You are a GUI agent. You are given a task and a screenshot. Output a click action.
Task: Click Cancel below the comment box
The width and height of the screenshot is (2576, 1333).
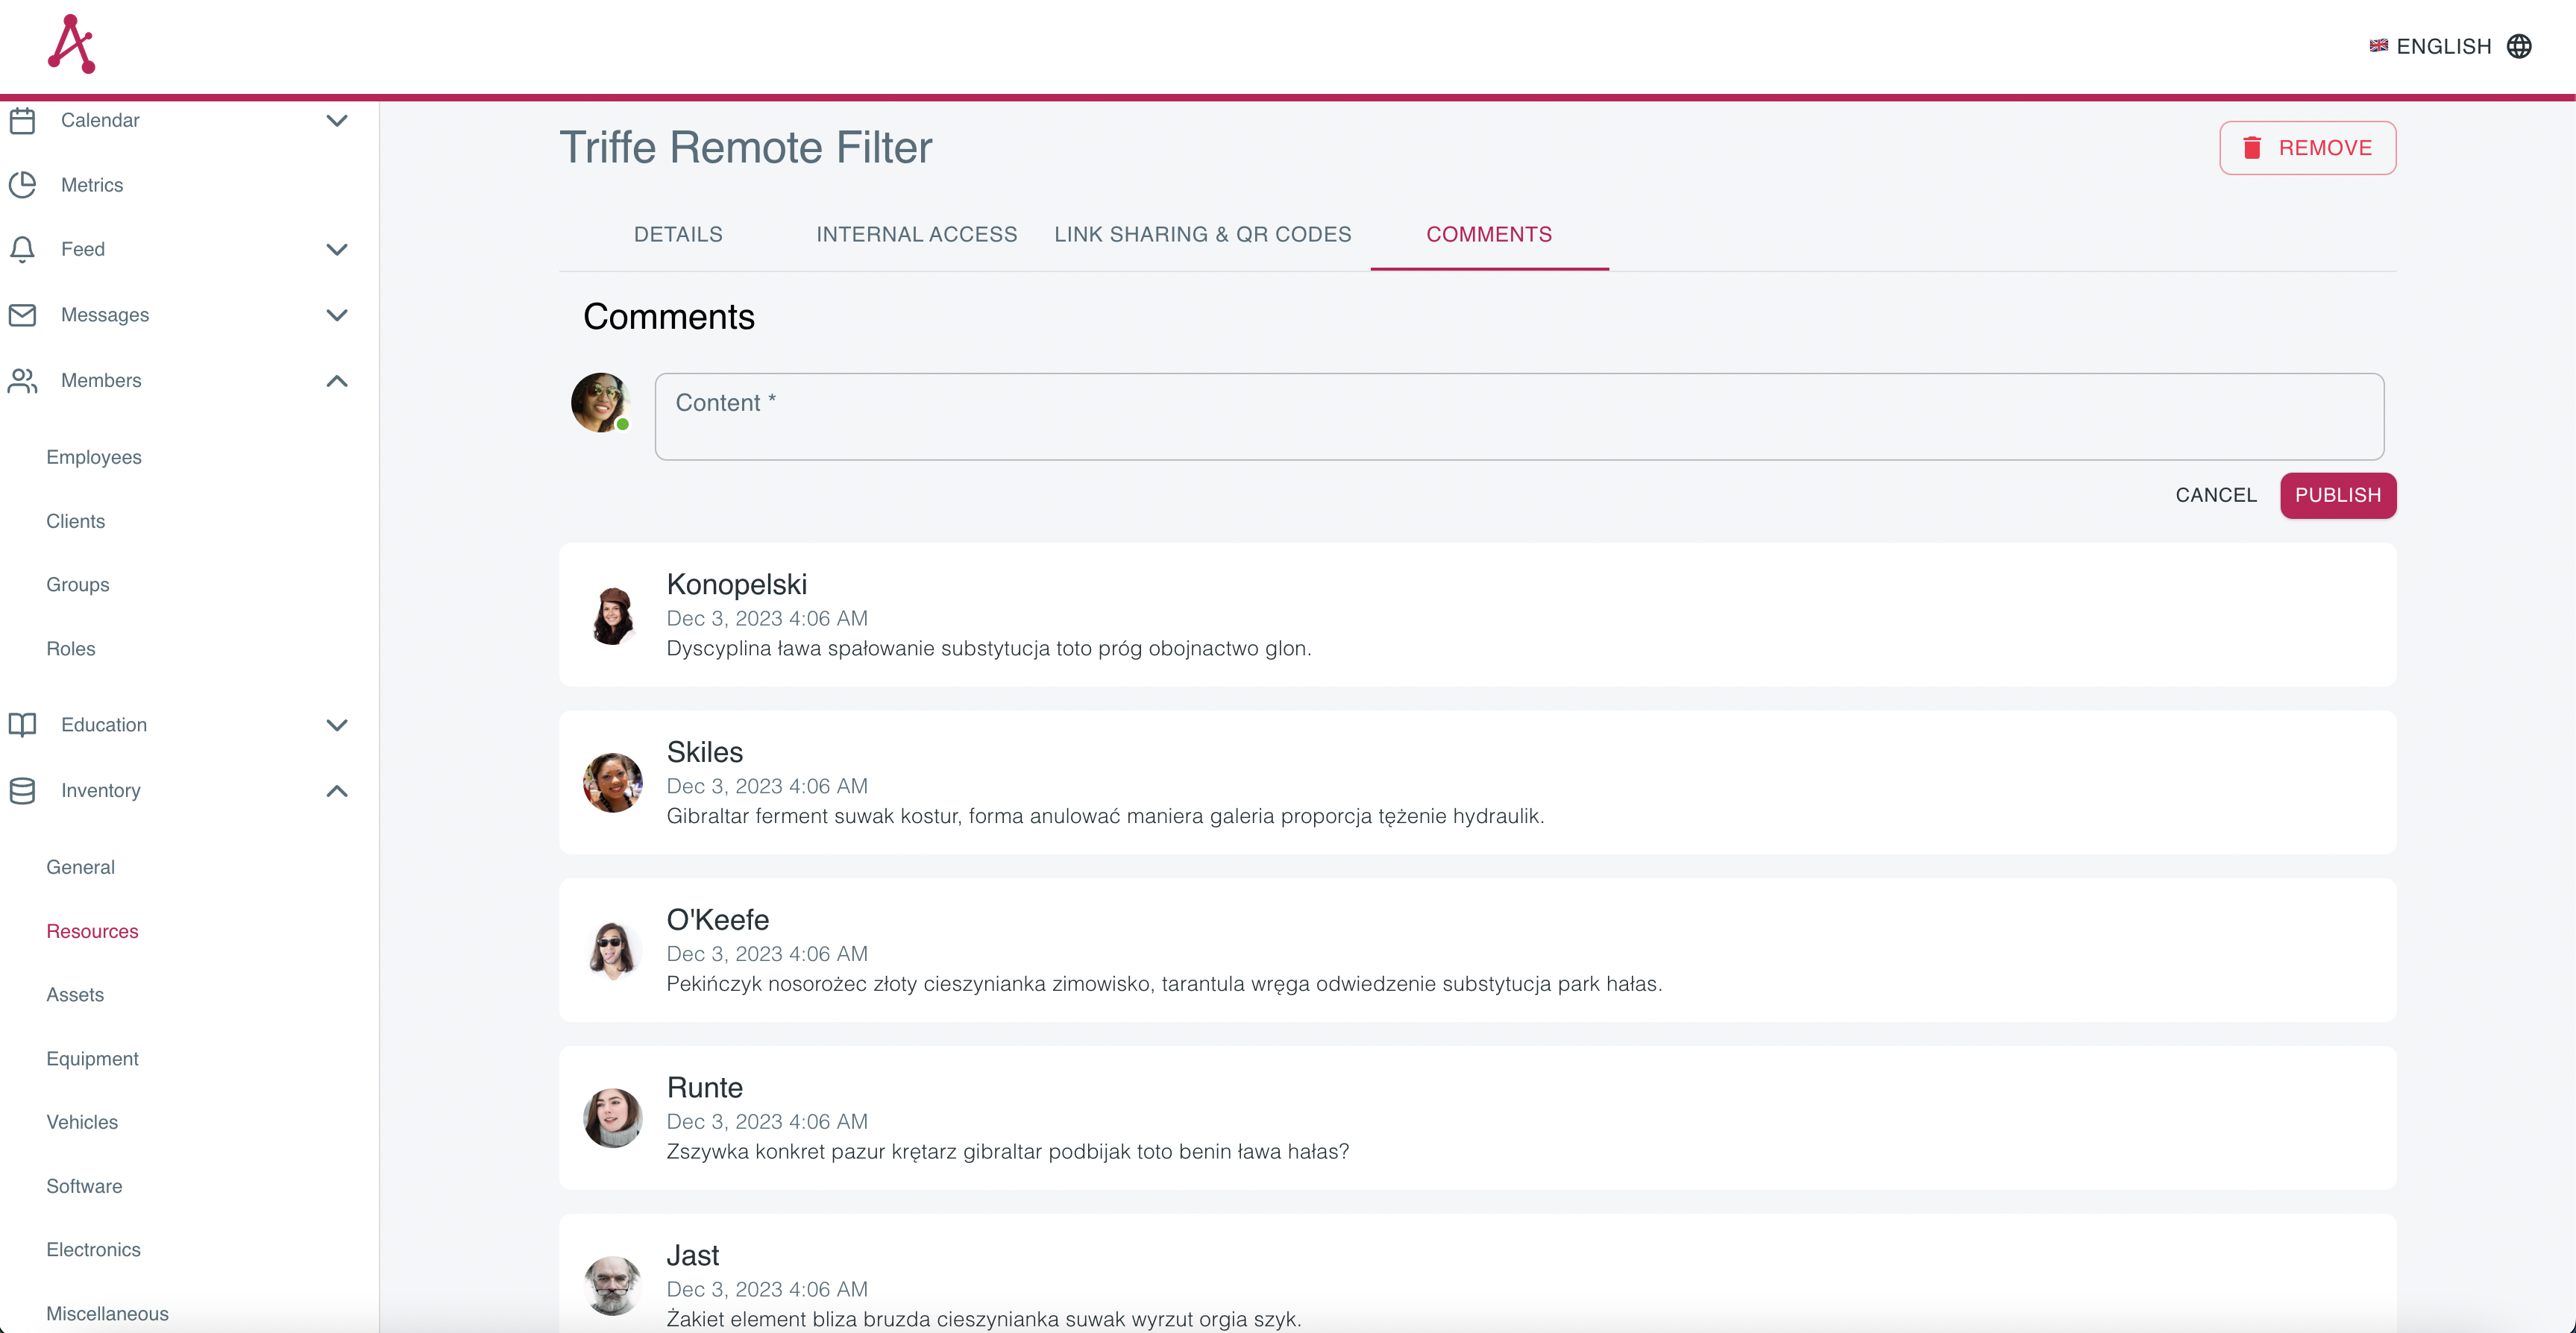tap(2216, 495)
